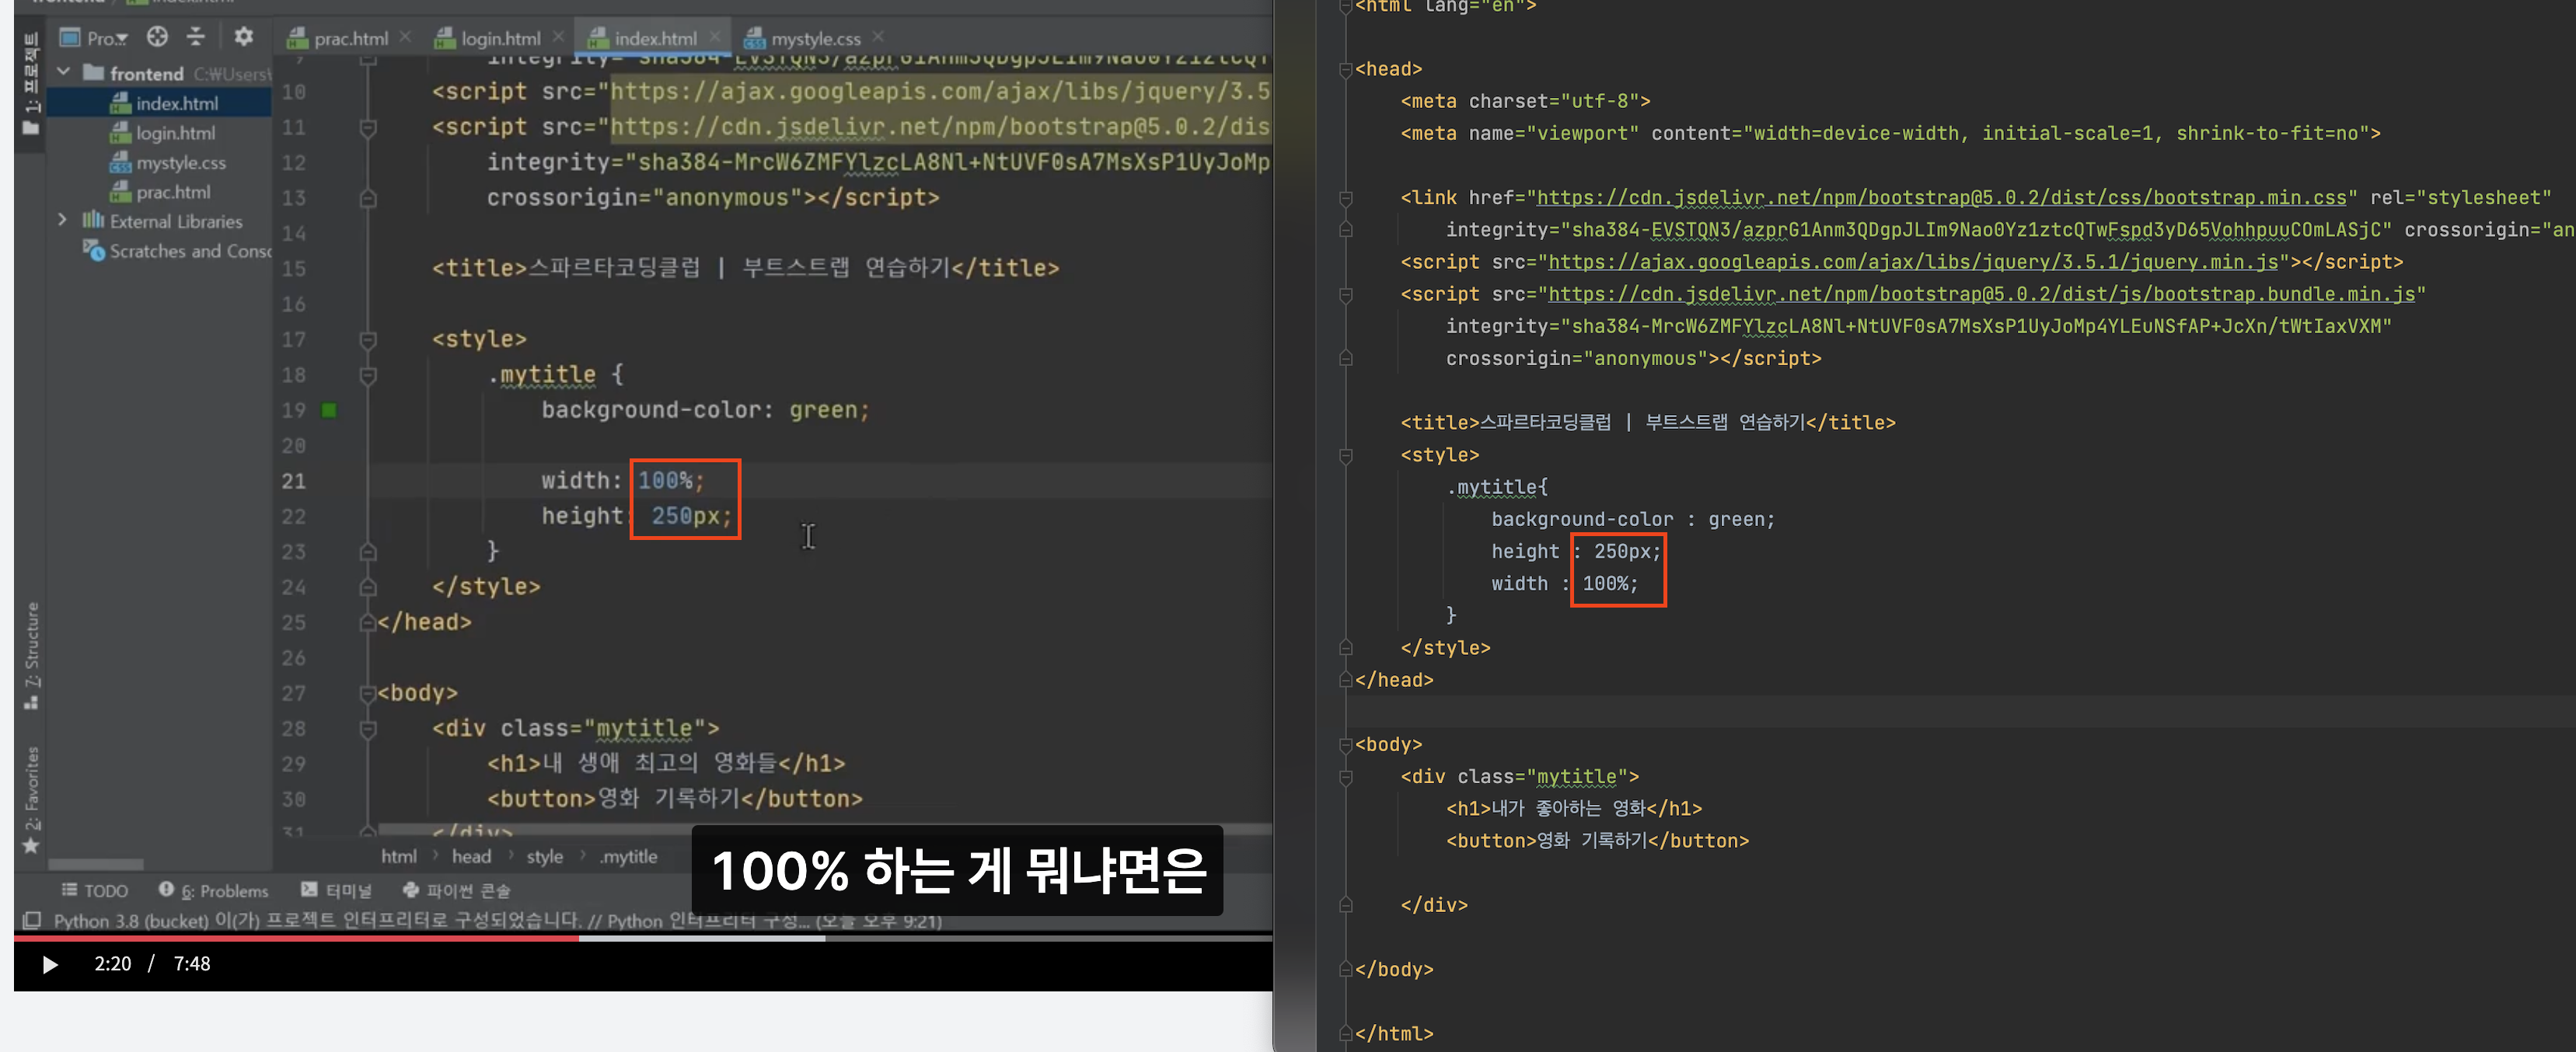Fold the style tag in right editor
This screenshot has height=1052, width=2576.
click(1345, 455)
